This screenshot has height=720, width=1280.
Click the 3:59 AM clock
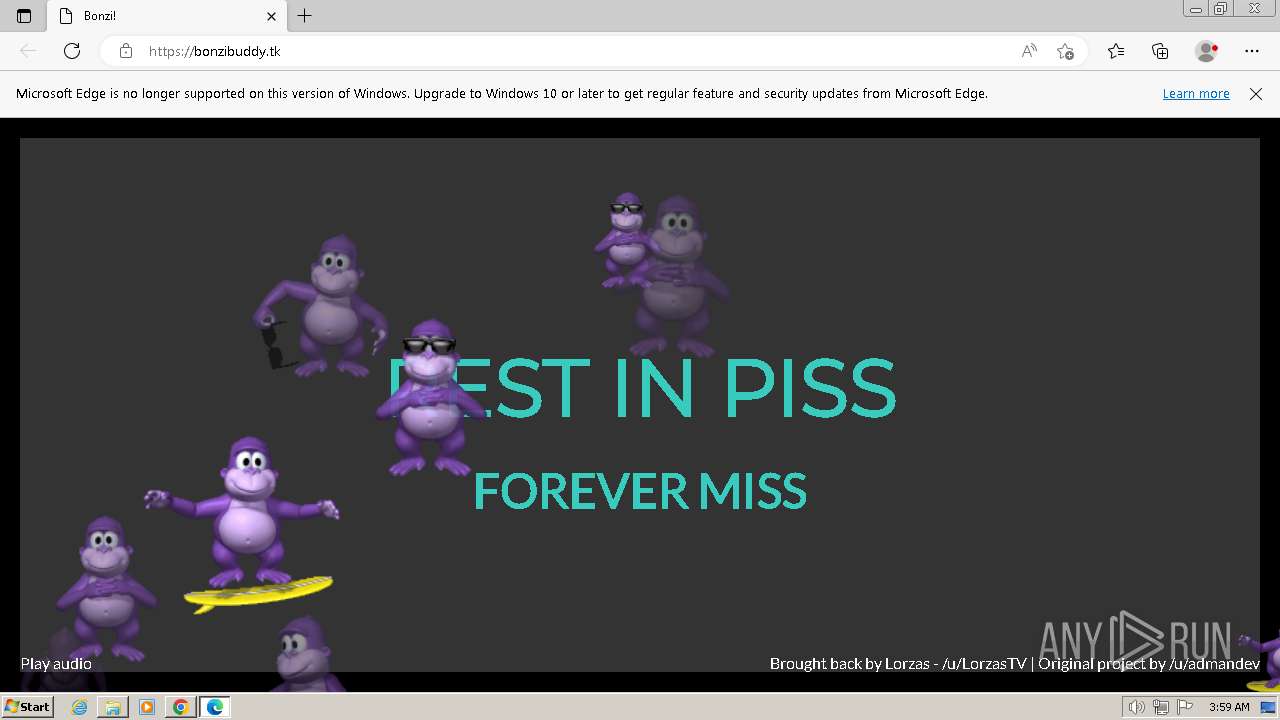[1229, 707]
